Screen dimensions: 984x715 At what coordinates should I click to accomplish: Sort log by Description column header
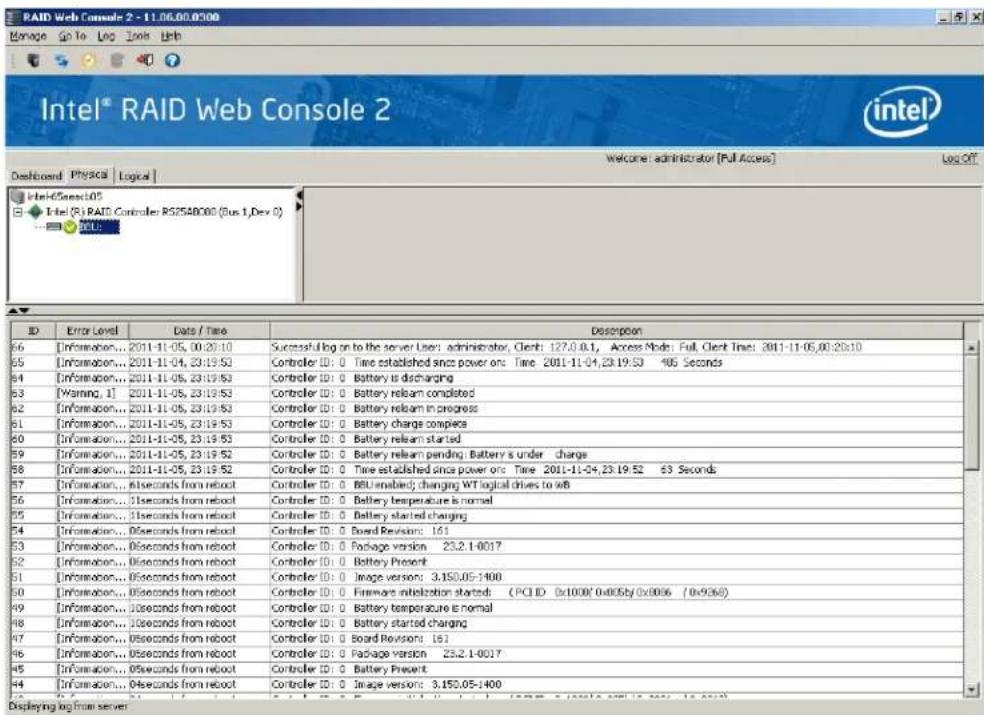616,331
